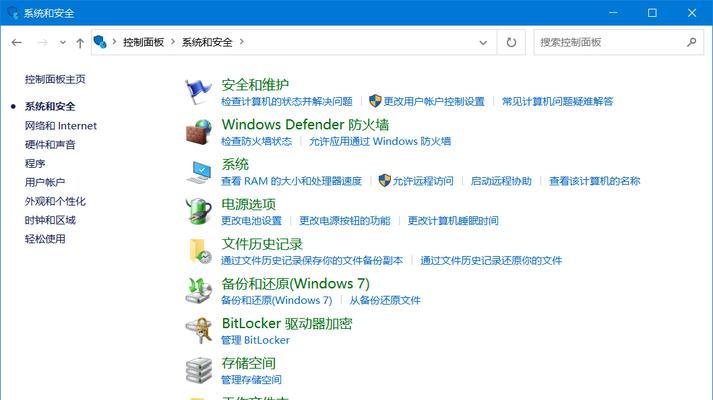The width and height of the screenshot is (713, 400).
Task: Click 更改计算机睡眠时间 link
Action: (x=453, y=220)
